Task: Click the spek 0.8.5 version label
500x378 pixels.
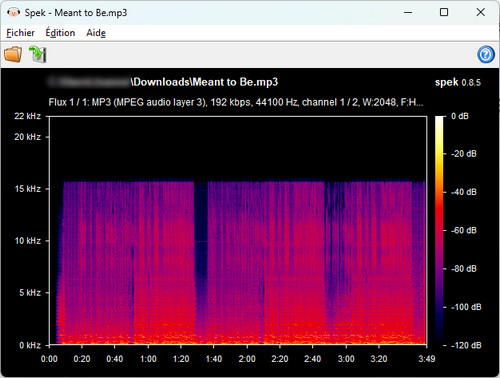Action: (x=458, y=82)
